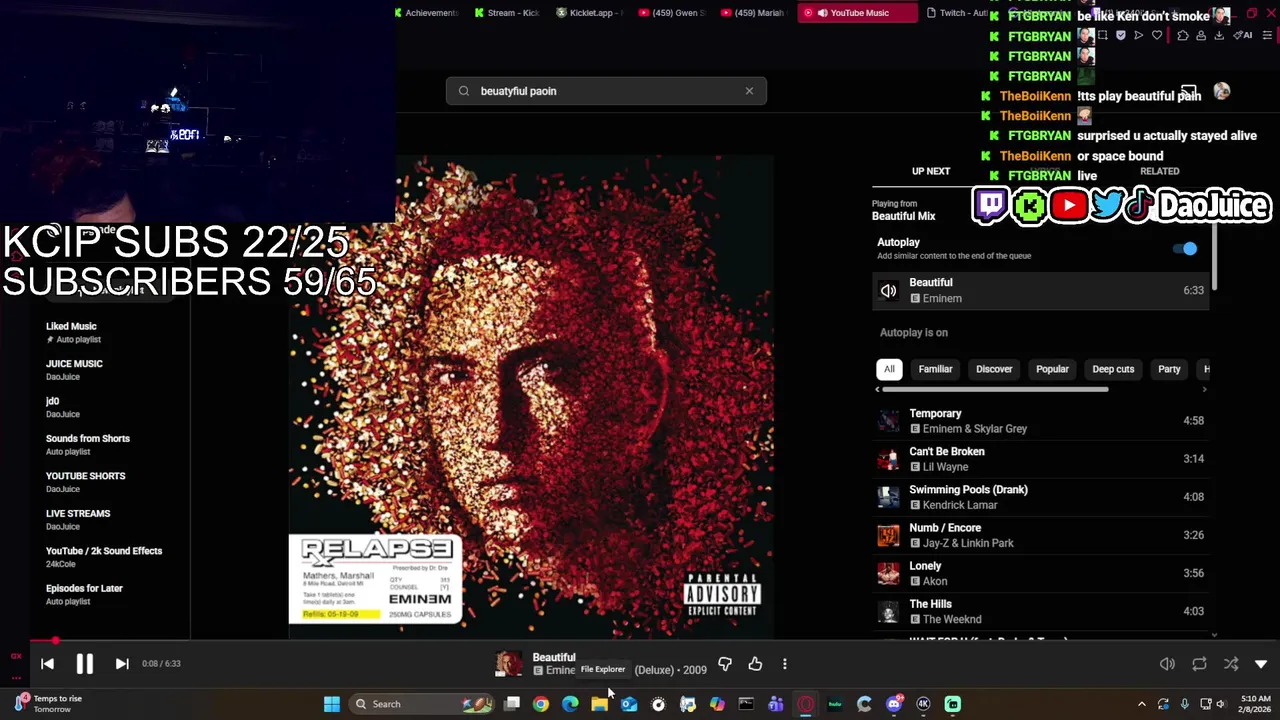Clear the search box with X icon

click(749, 91)
